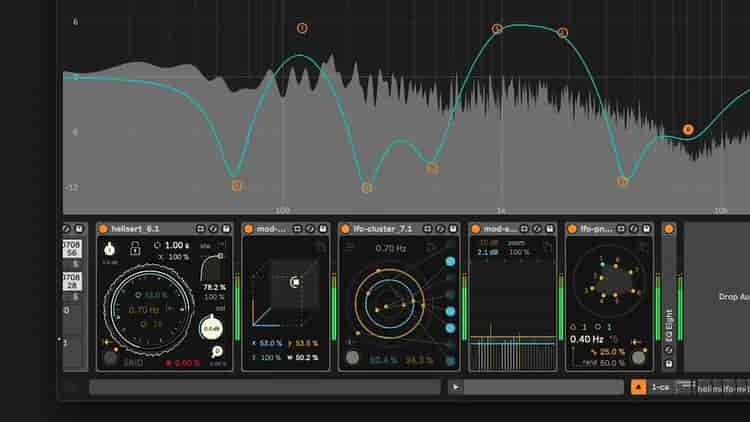
Task: Click the show/hide icon on lfo-cluster_7.1 header
Action: 427,229
